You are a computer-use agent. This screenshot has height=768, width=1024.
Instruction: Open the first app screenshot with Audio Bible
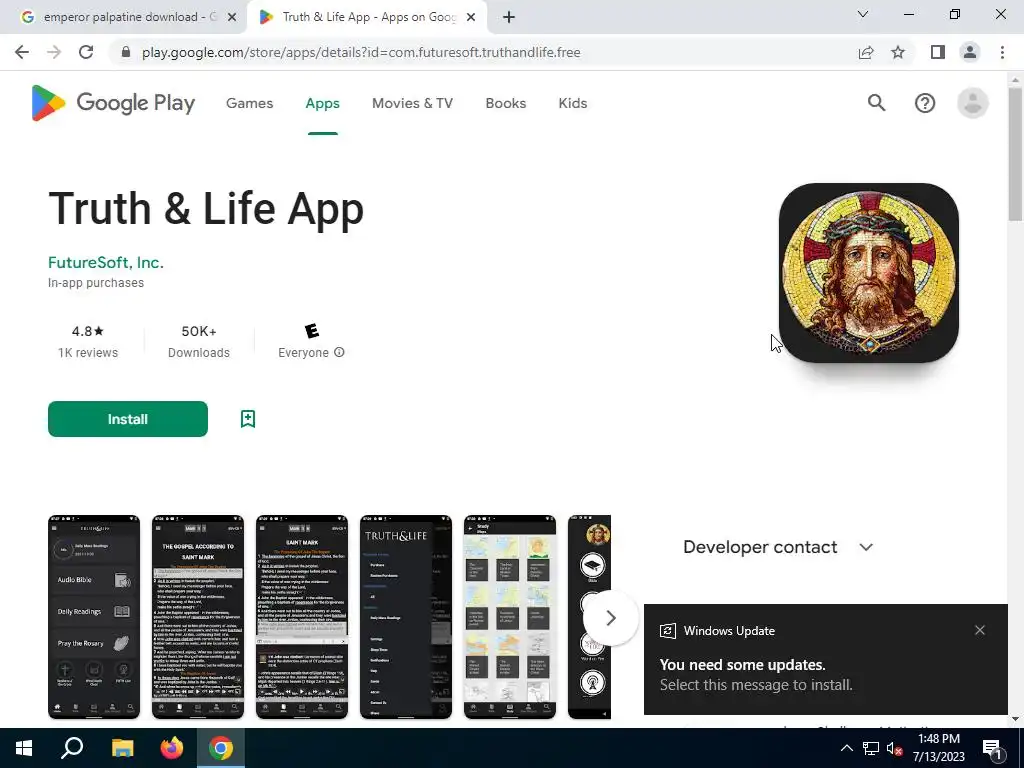click(94, 617)
